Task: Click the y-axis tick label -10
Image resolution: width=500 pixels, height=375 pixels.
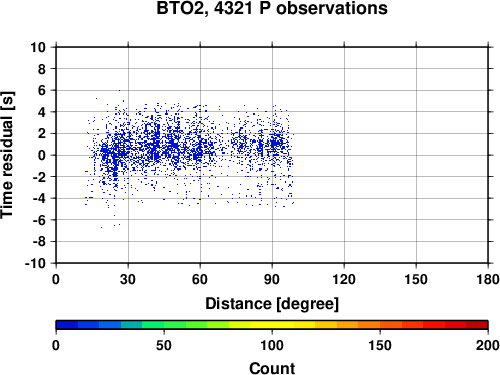Action: (35, 263)
